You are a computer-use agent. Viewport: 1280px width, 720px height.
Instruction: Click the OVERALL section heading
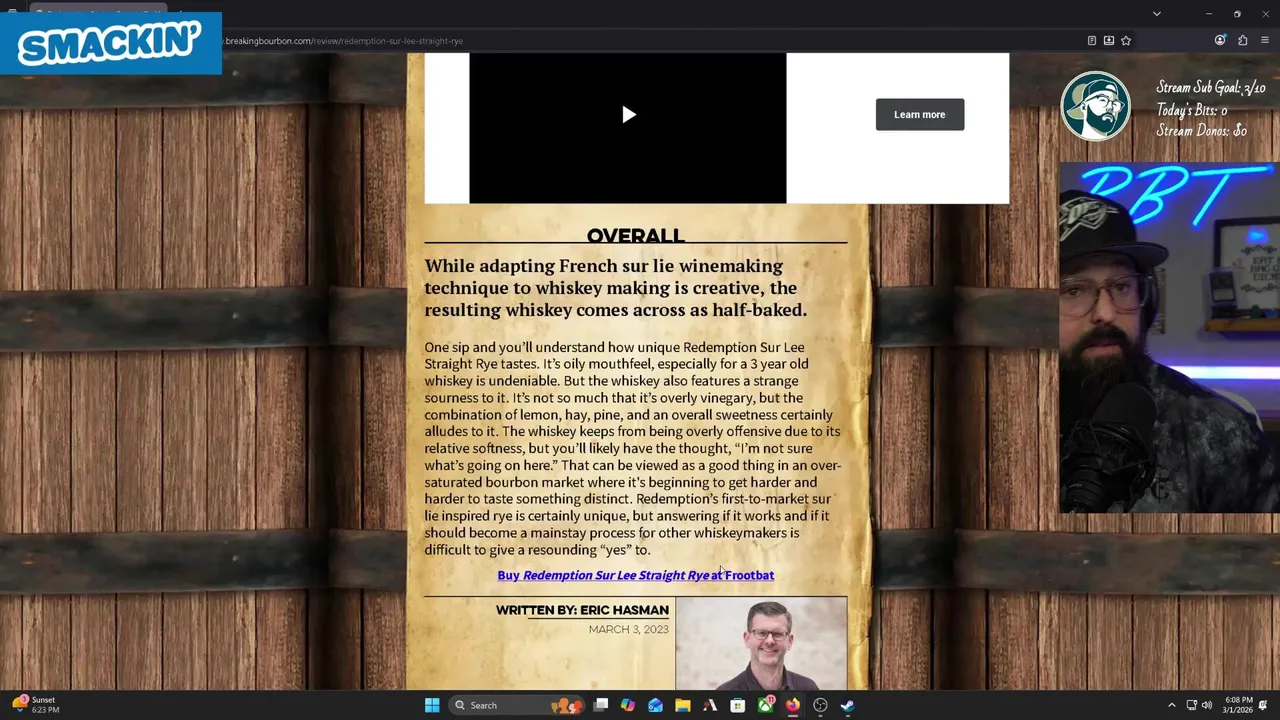[x=635, y=236]
